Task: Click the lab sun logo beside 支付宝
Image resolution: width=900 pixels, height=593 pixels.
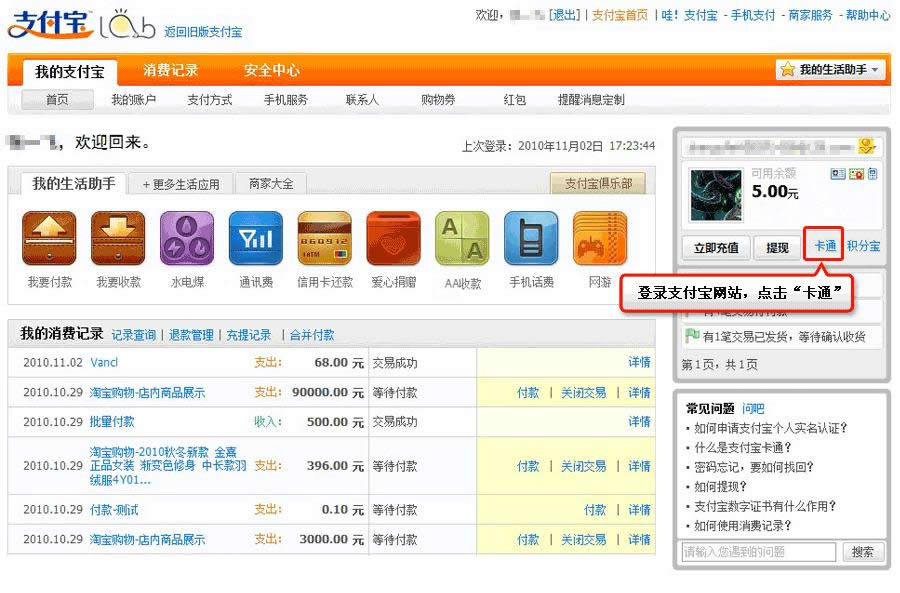Action: pos(127,25)
